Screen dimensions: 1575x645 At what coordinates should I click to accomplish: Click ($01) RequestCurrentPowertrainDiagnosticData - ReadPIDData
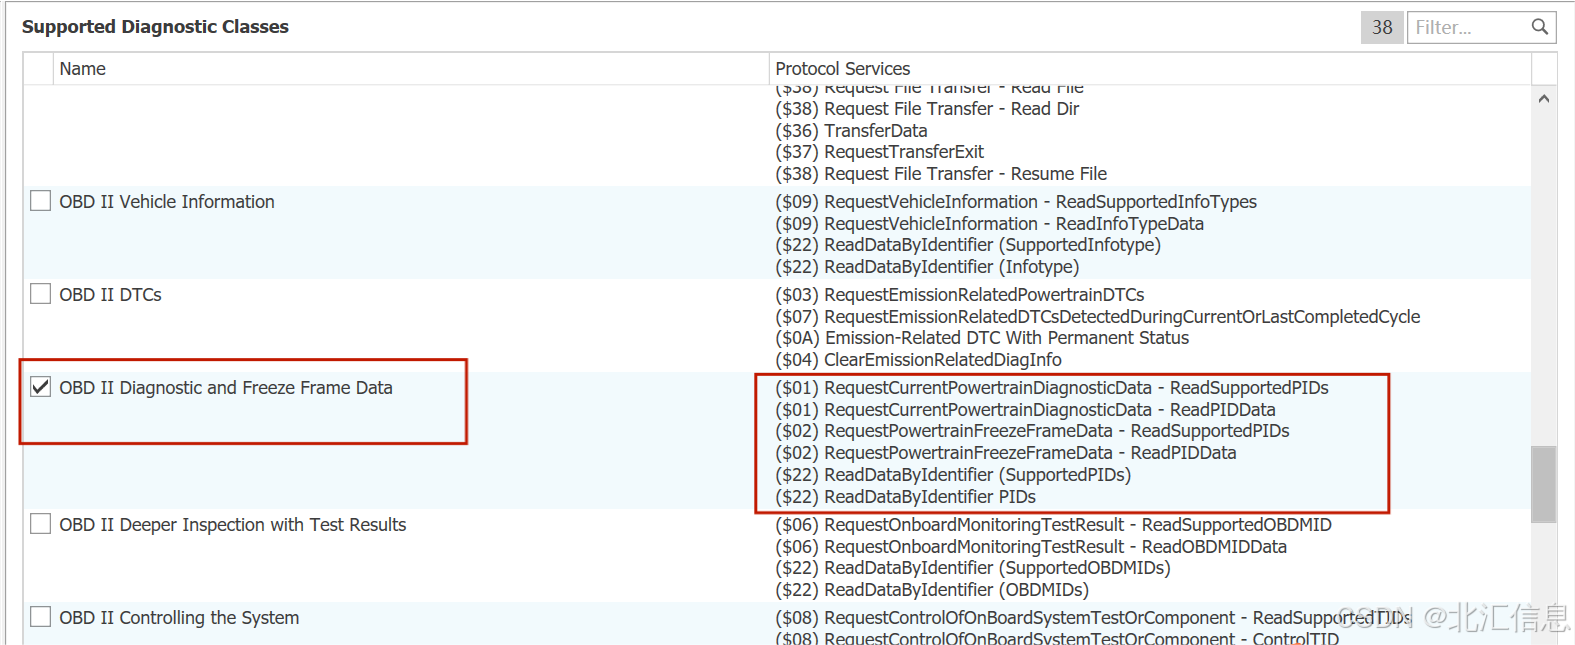coord(1025,410)
